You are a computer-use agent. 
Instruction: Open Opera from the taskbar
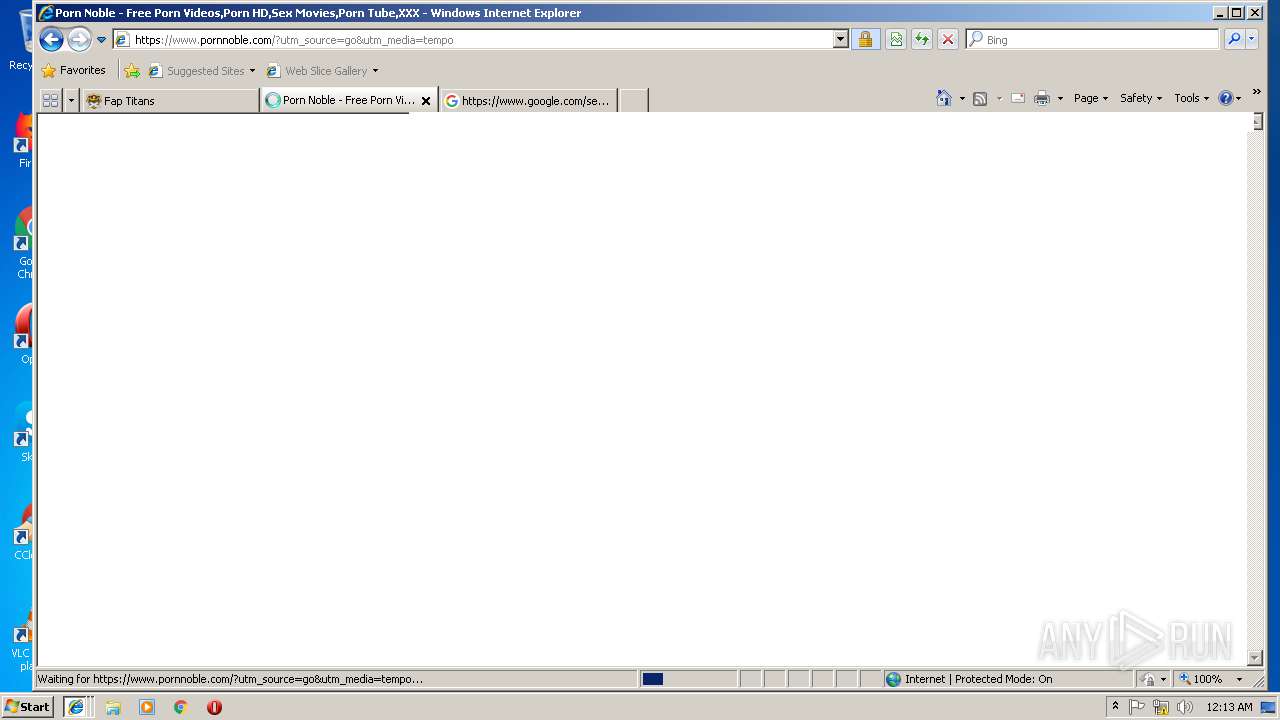(214, 707)
